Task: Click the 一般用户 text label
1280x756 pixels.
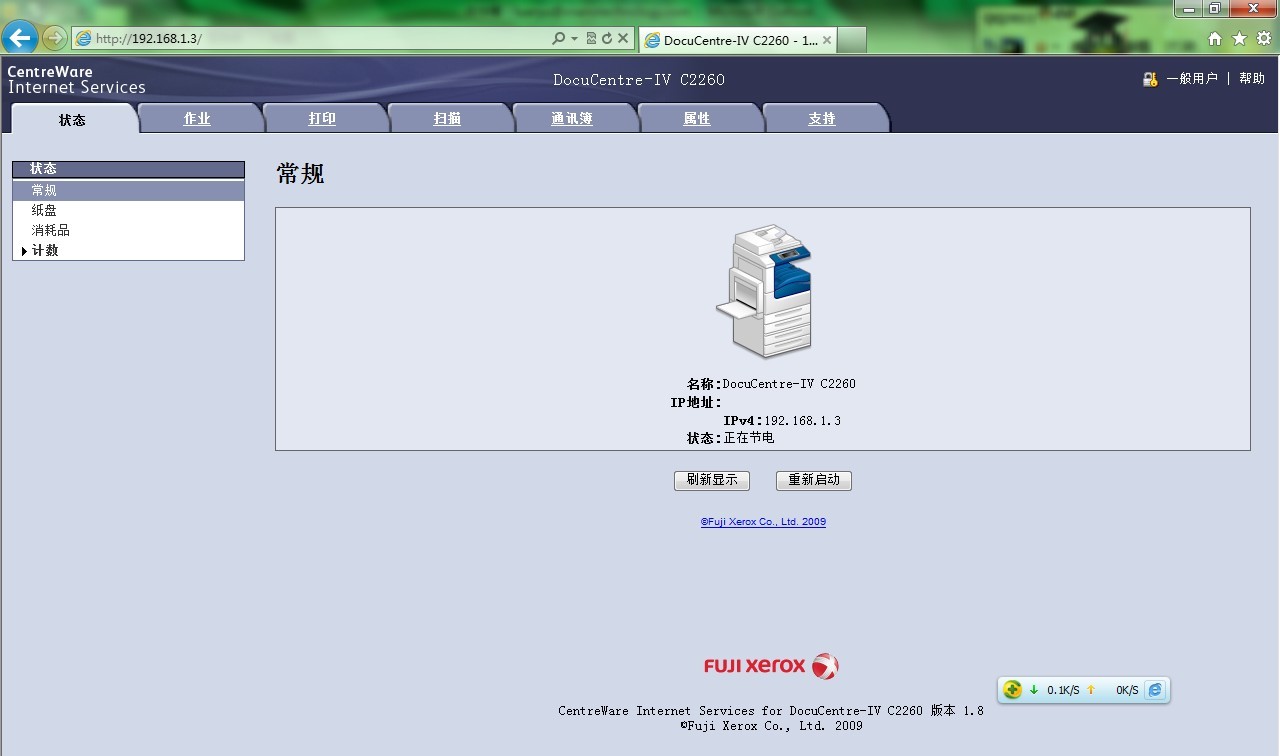Action: (1192, 78)
